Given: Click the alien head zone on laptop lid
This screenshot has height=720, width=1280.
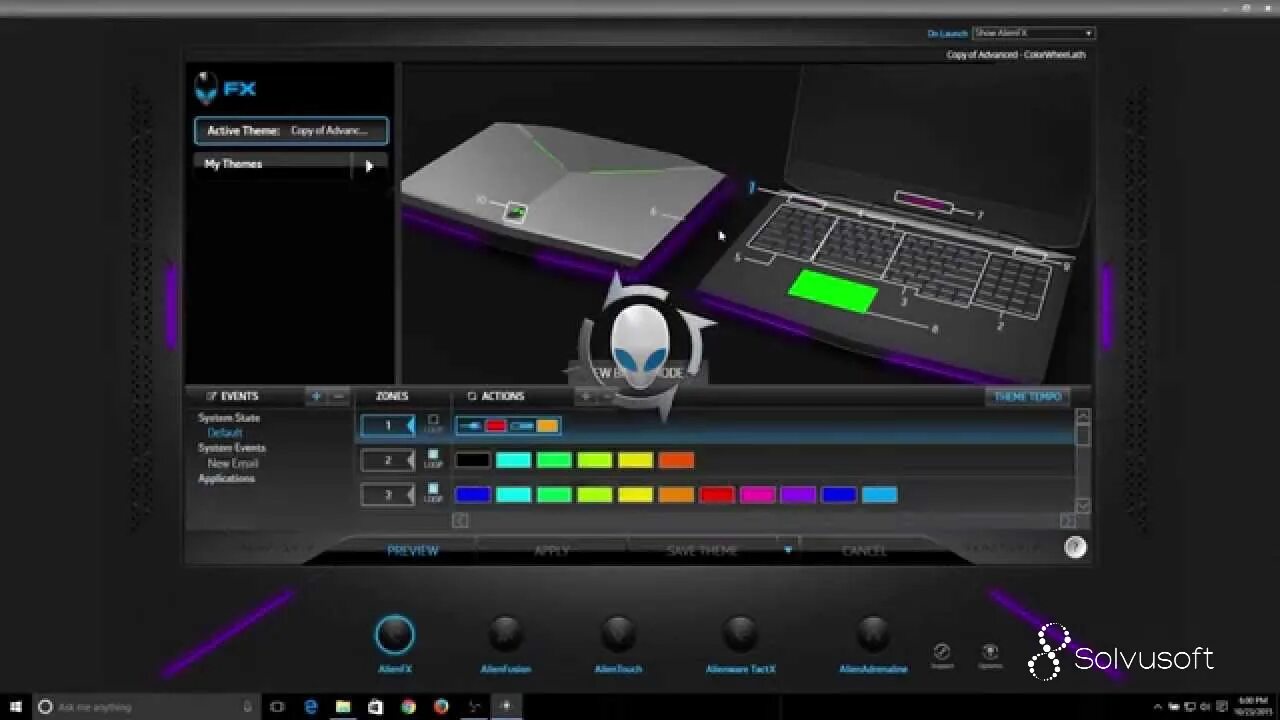Looking at the screenshot, I should click(515, 212).
